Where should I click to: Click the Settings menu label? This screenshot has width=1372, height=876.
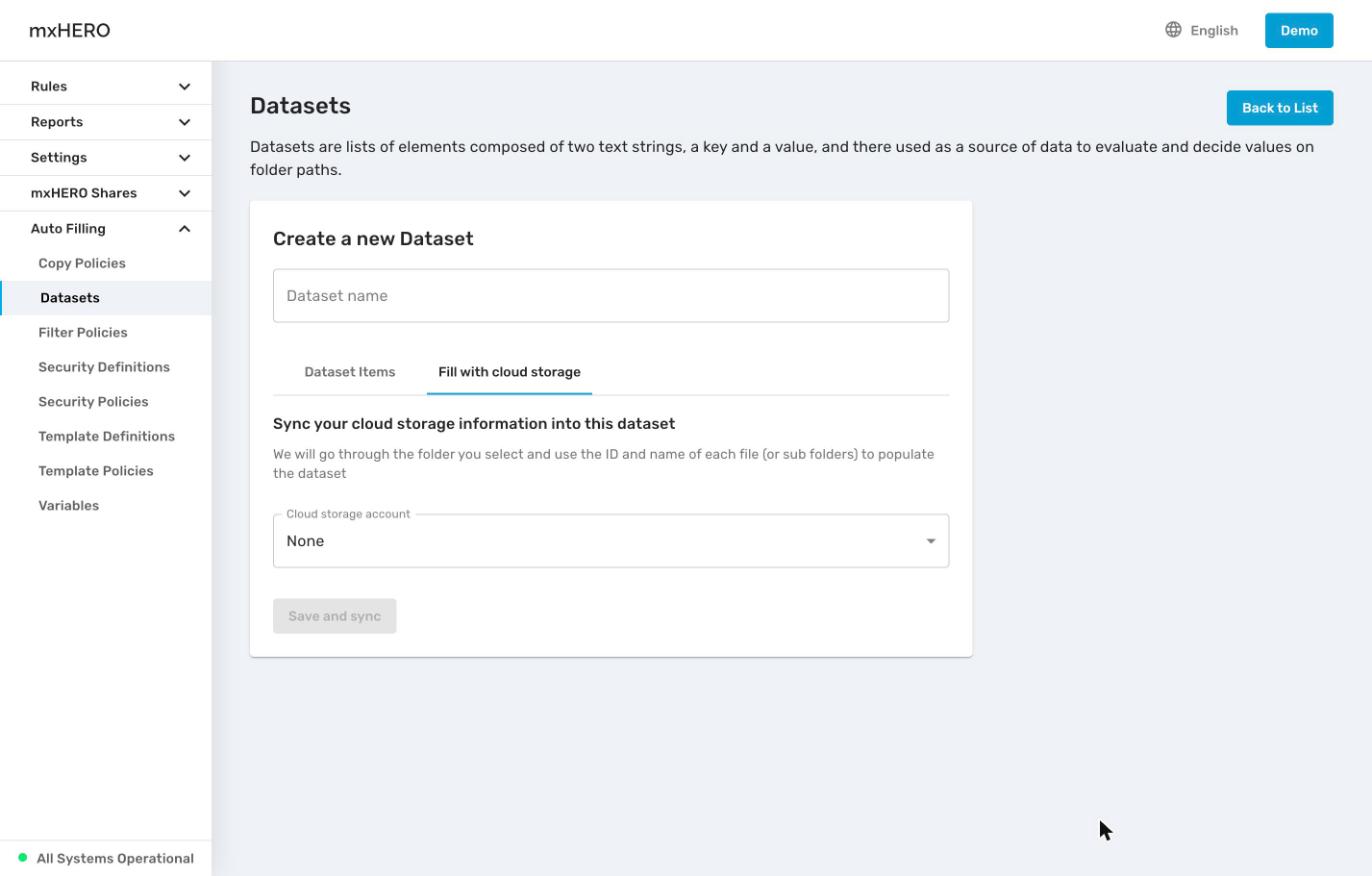(x=59, y=158)
